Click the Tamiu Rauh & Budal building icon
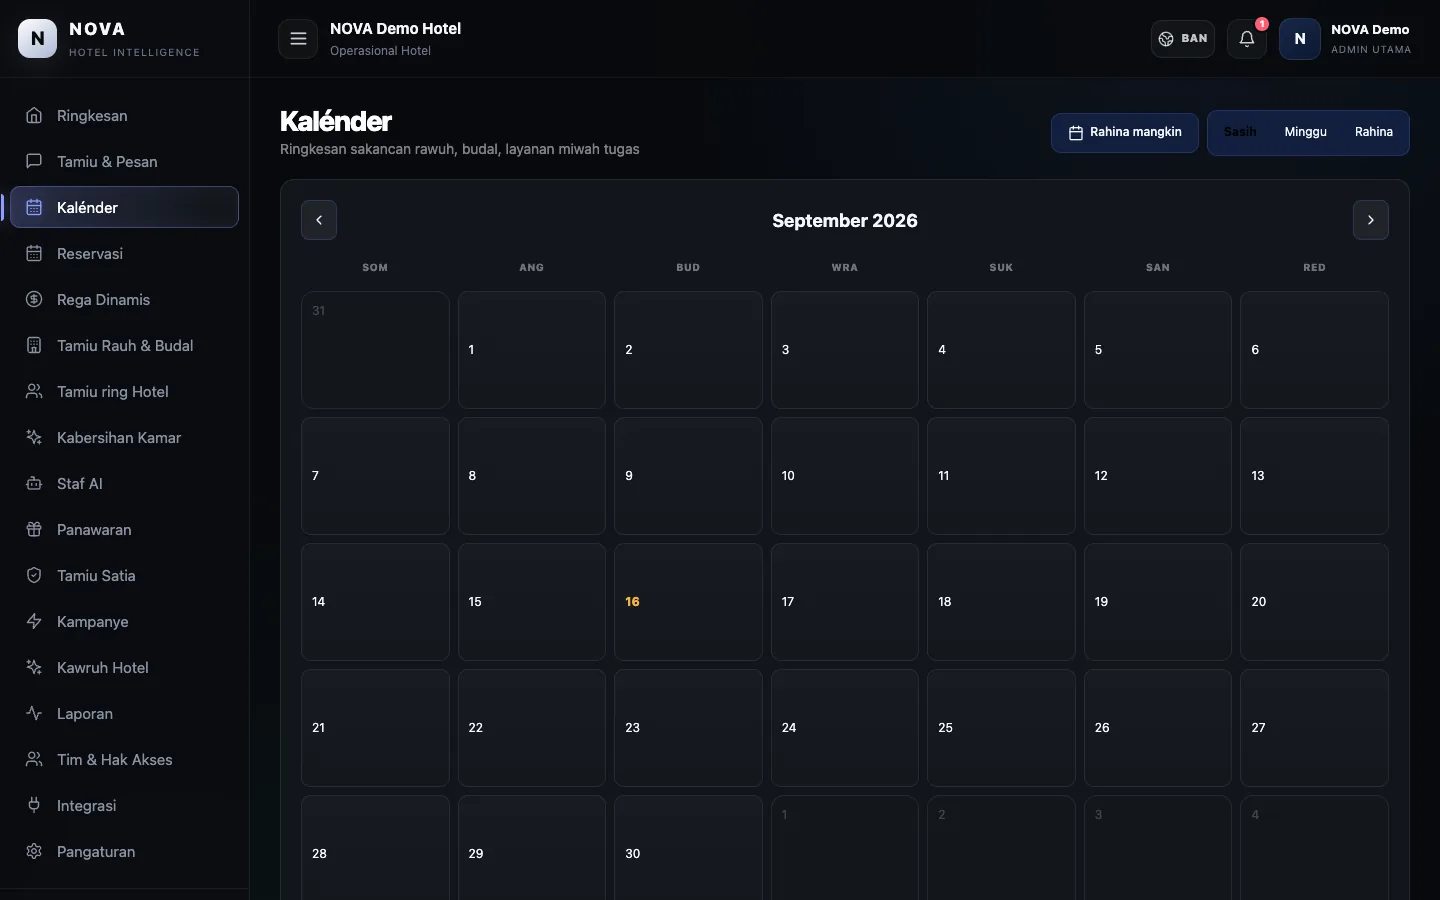The image size is (1440, 900). tap(34, 345)
